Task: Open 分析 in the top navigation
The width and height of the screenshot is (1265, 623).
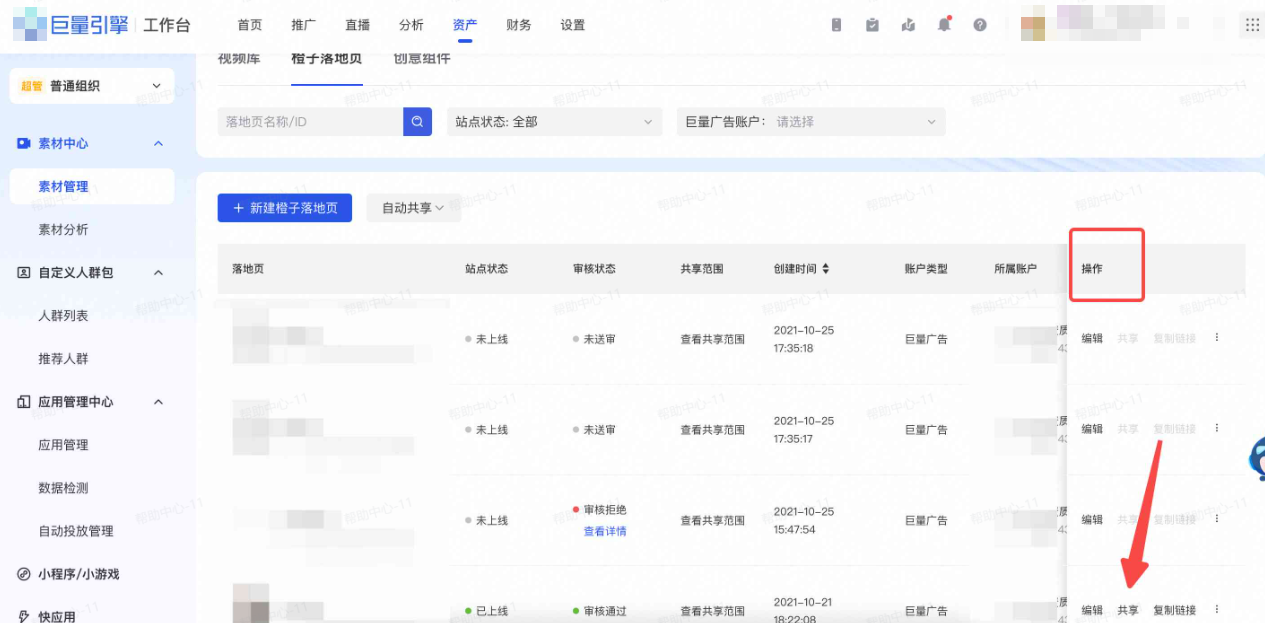Action: (411, 25)
